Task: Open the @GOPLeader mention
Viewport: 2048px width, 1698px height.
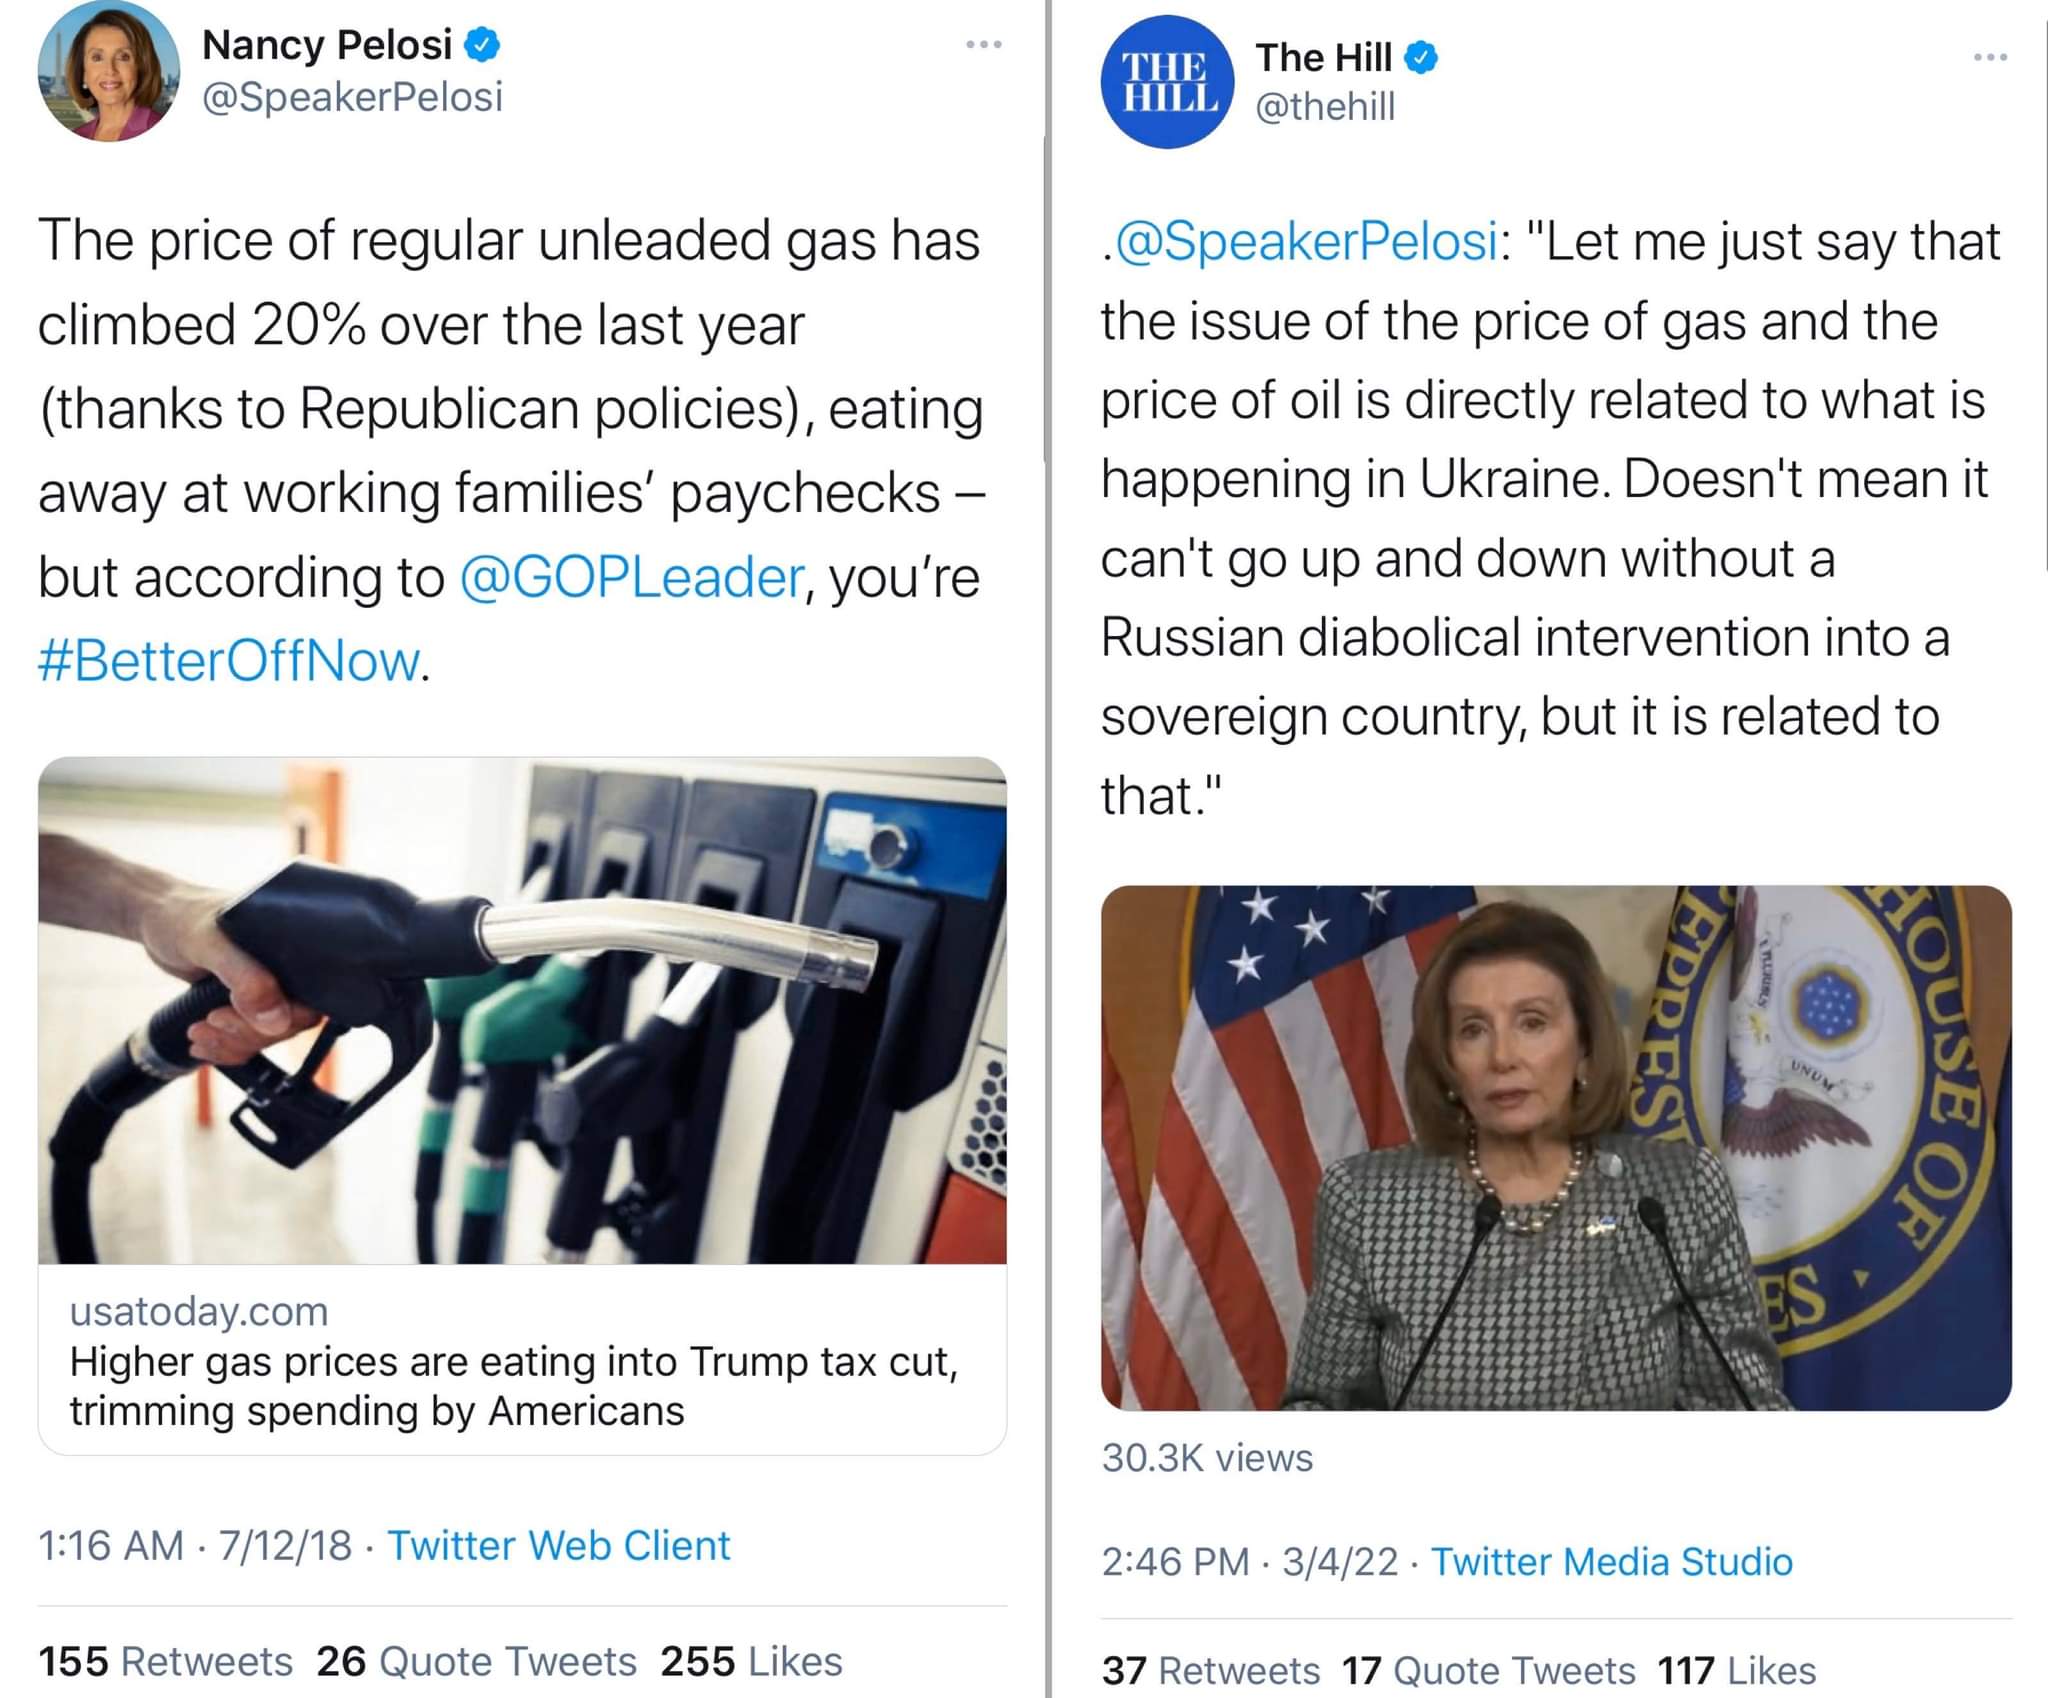Action: pyautogui.click(x=631, y=577)
